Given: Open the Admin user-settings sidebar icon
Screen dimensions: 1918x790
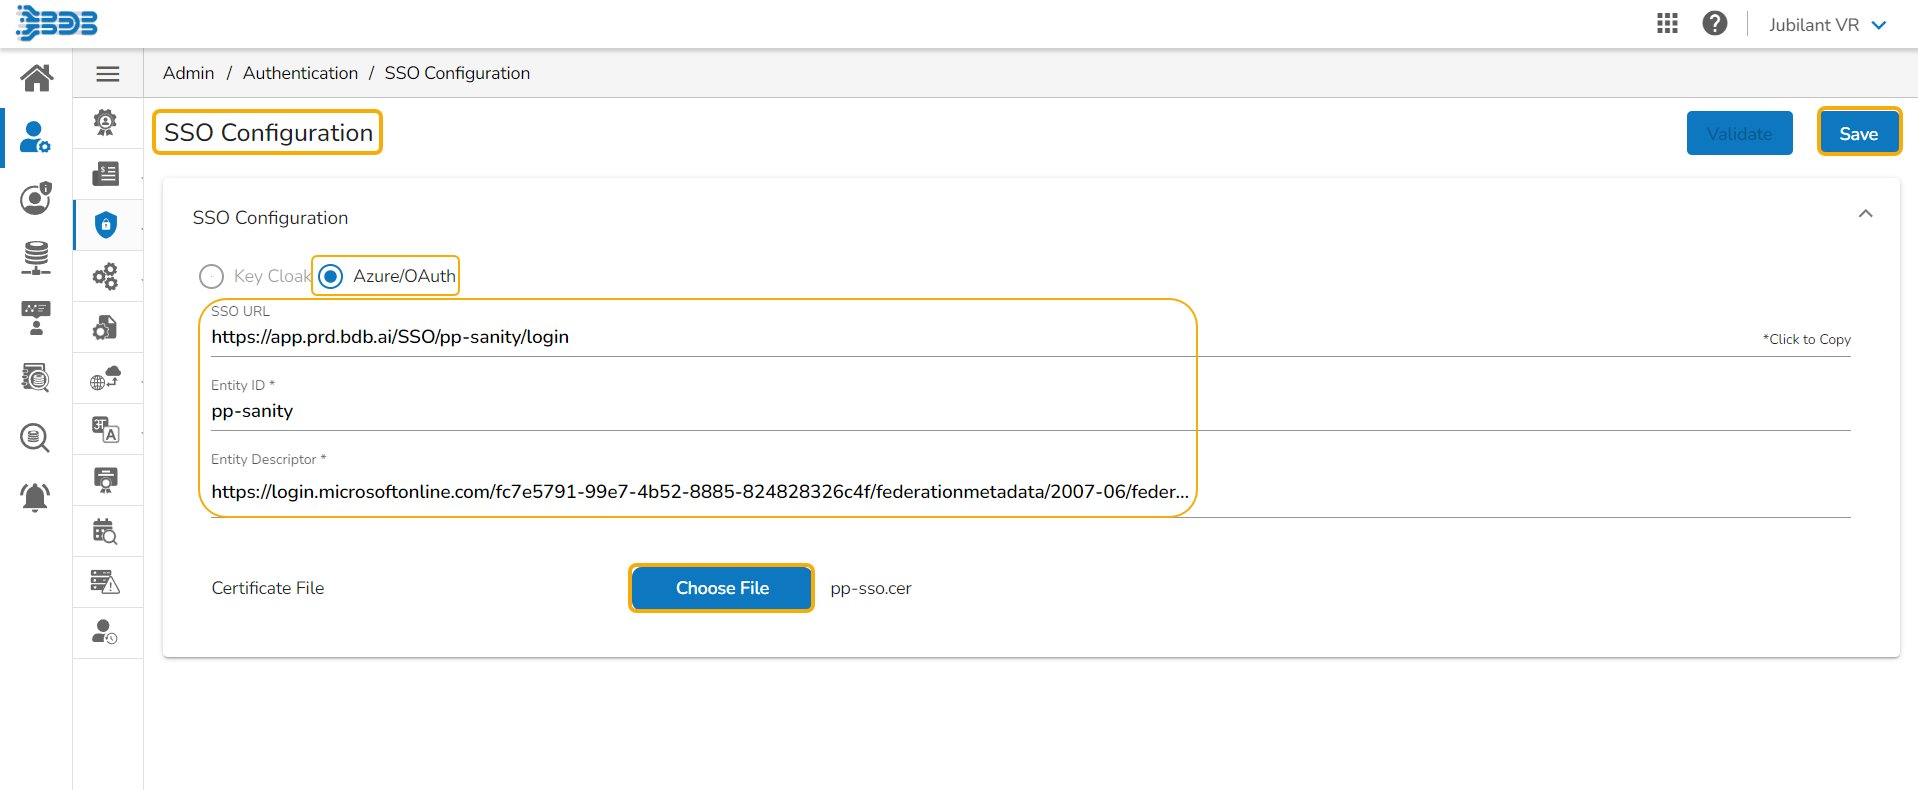Looking at the screenshot, I should 35,137.
